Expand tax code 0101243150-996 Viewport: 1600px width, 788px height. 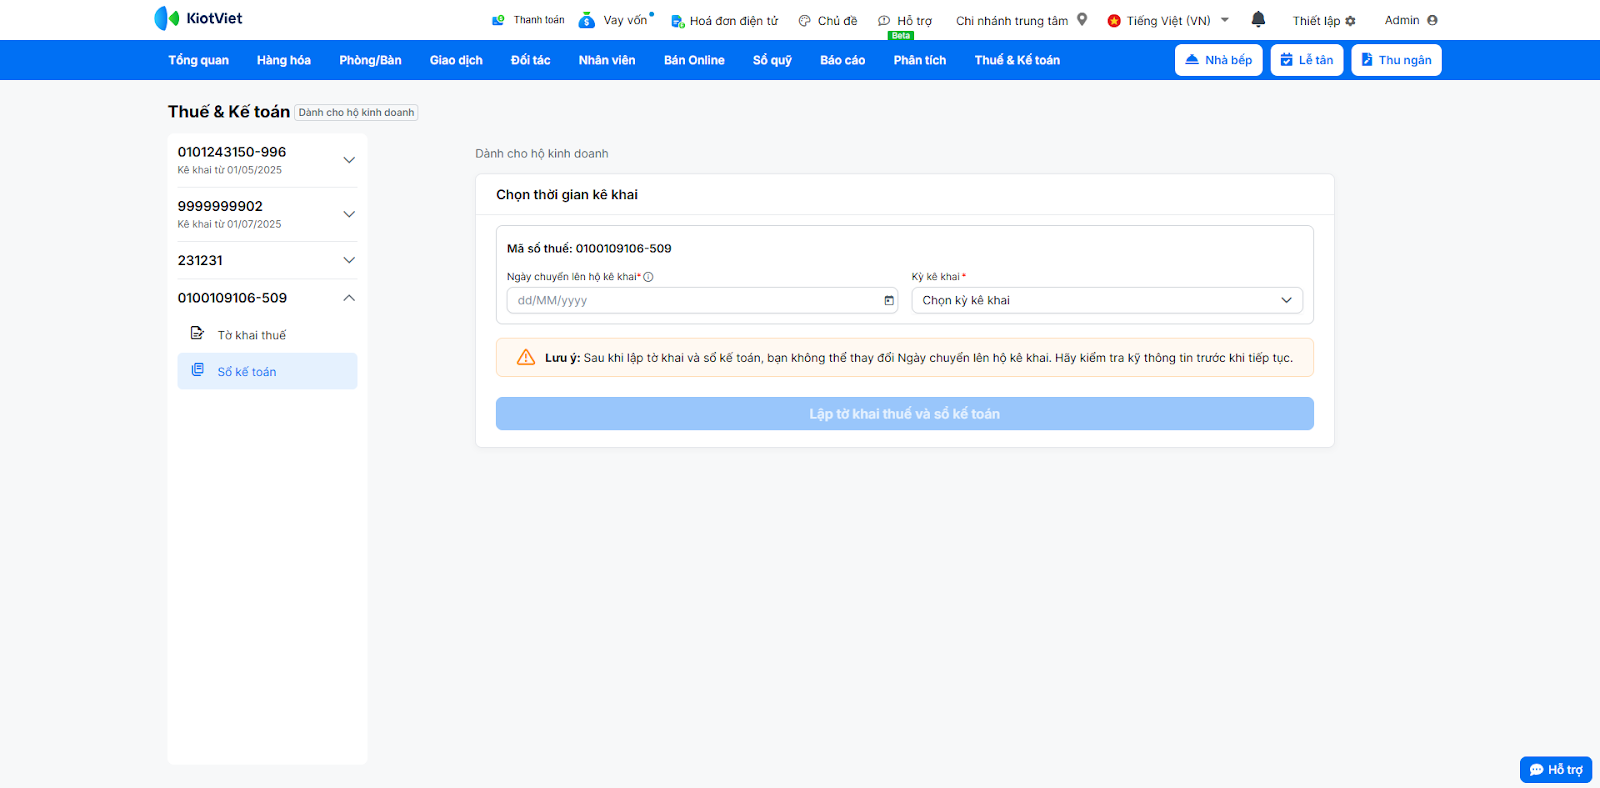click(x=349, y=160)
